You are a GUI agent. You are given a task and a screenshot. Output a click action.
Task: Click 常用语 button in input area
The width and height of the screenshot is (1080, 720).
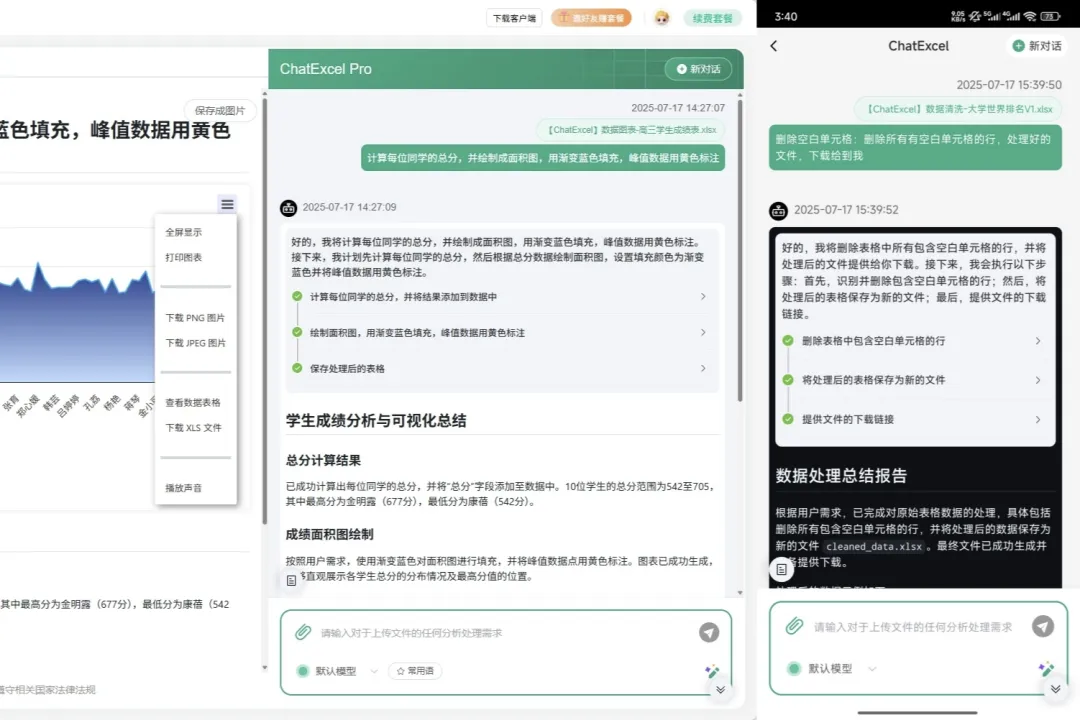tap(415, 671)
